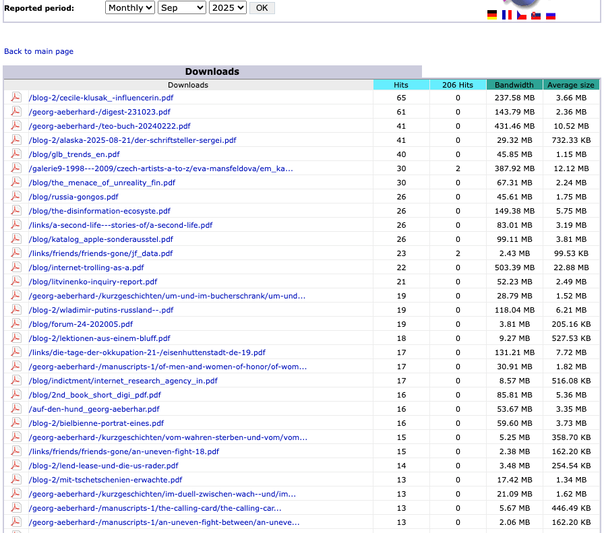Click PDF icon next to lend-lease-und-die-us-rader.pdf
The image size is (604, 533).
(x=16, y=466)
